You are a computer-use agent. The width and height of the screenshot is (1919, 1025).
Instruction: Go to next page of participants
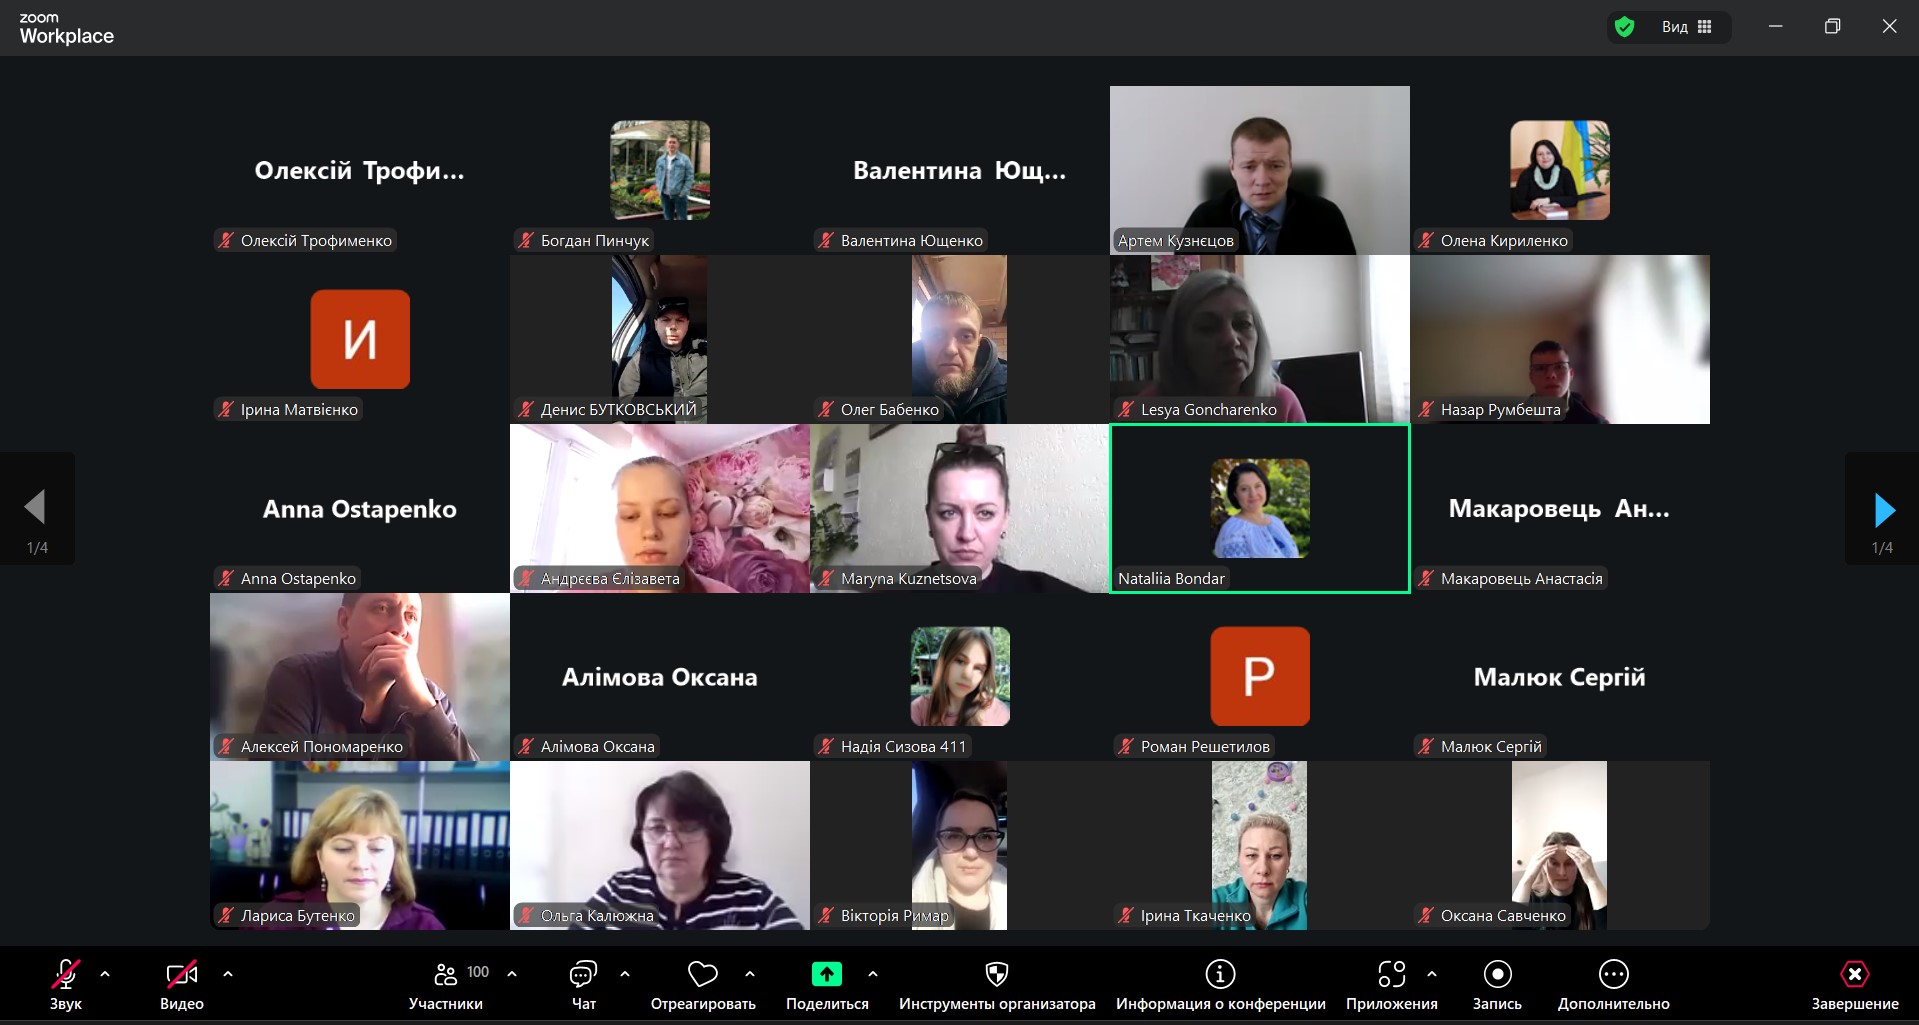point(1883,510)
